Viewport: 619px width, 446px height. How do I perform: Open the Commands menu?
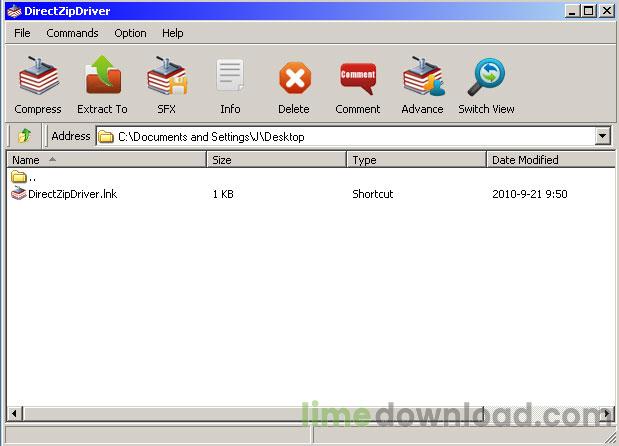coord(72,33)
